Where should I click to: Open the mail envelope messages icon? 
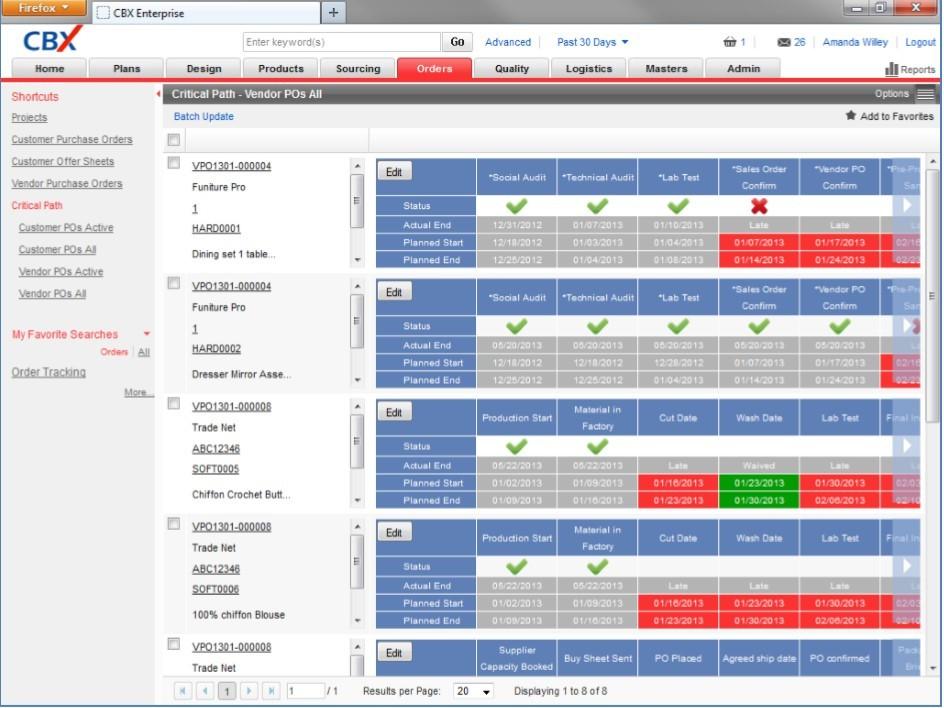(x=784, y=42)
